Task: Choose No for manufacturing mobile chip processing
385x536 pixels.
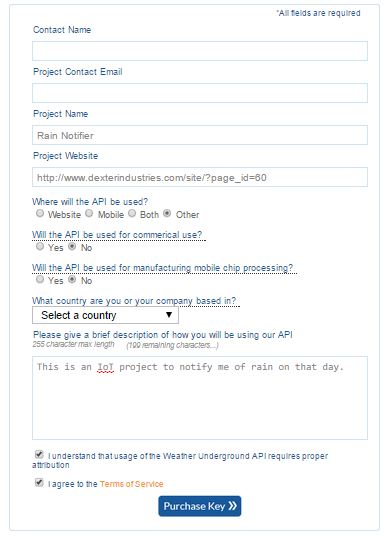Action: coord(72,280)
